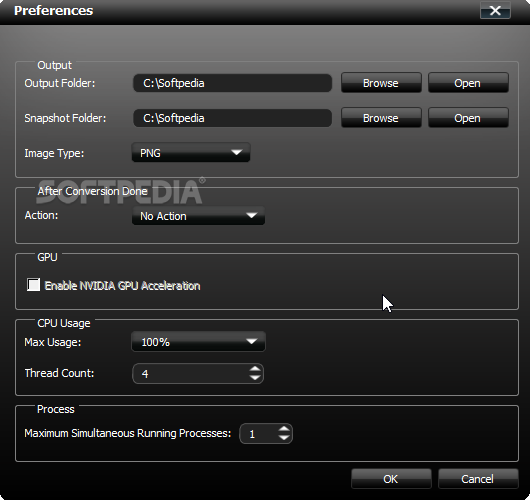Decrease Maximum Simultaneous Running Processes value
This screenshot has height=500, width=530.
pos(284,438)
